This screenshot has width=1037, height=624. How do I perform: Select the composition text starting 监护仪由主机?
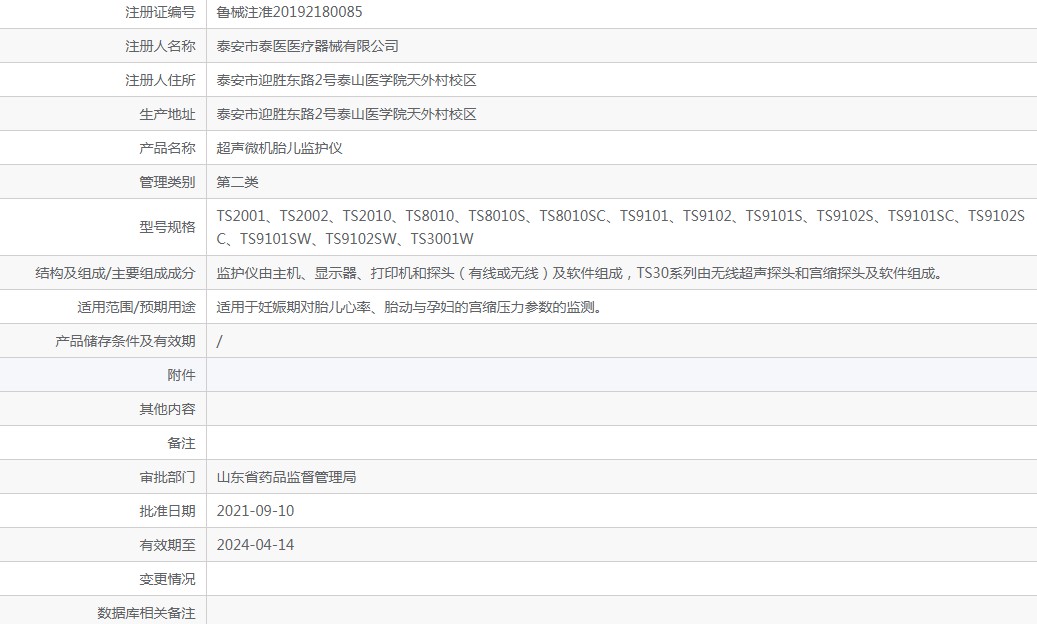tap(580, 273)
